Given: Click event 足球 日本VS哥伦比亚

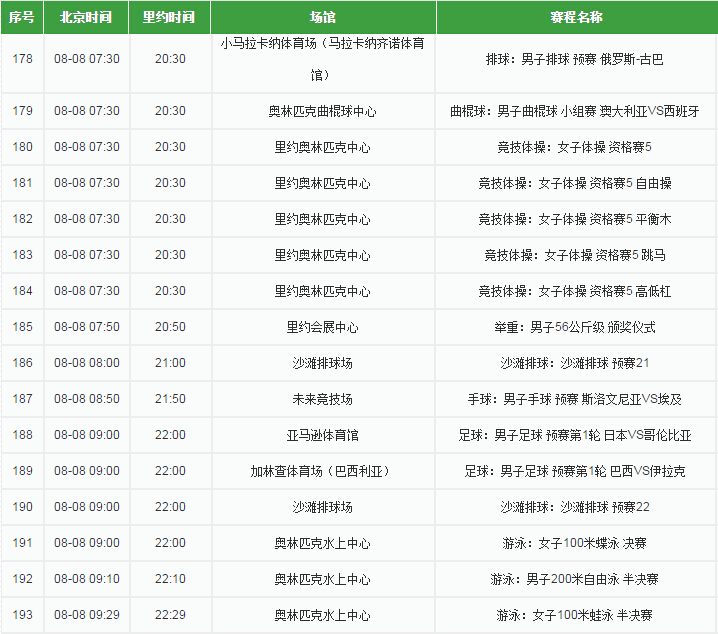Looking at the screenshot, I should coord(575,435).
